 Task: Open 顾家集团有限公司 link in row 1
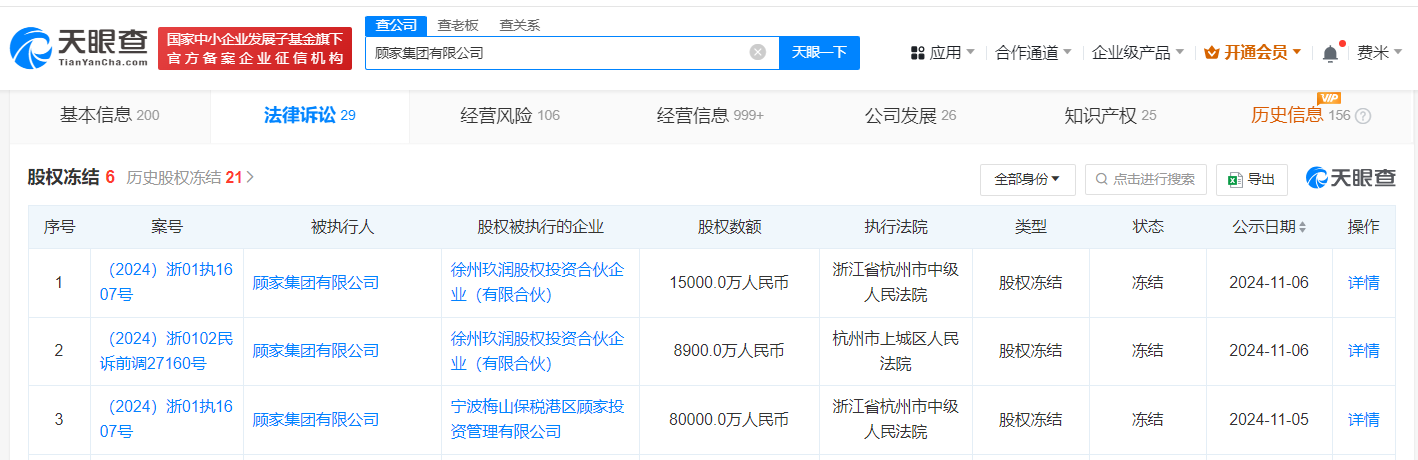pyautogui.click(x=316, y=283)
